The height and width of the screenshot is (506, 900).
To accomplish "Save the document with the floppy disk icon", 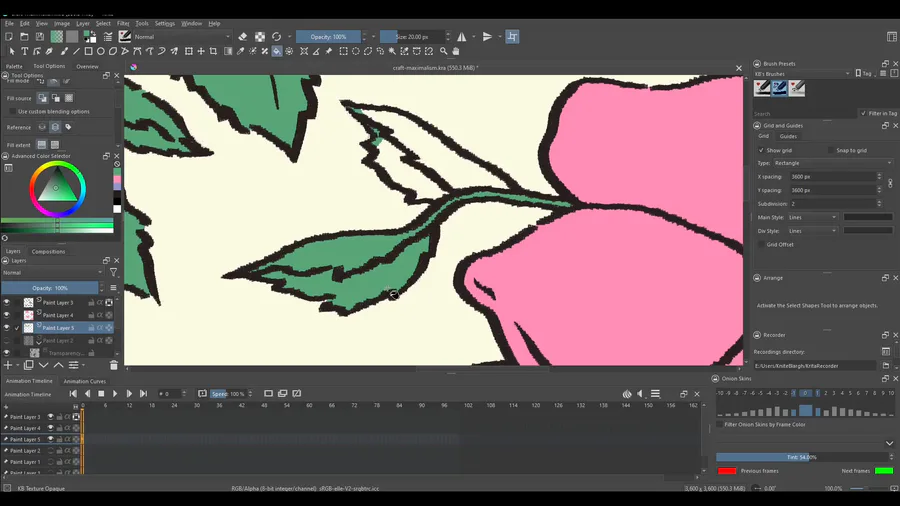I will 40,37.
